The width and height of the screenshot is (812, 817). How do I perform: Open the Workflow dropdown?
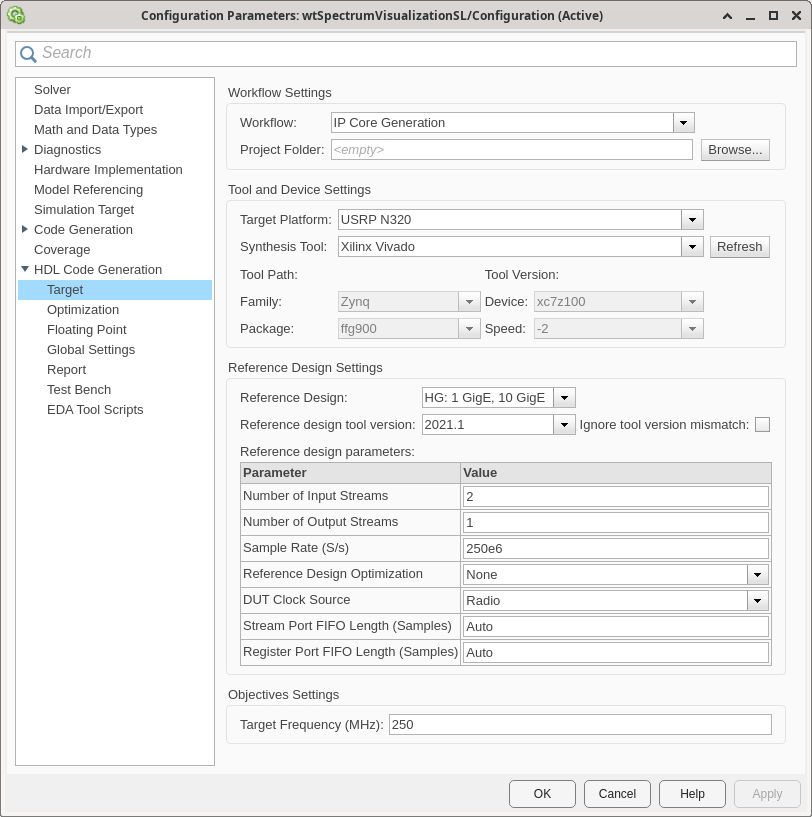pyautogui.click(x=683, y=122)
